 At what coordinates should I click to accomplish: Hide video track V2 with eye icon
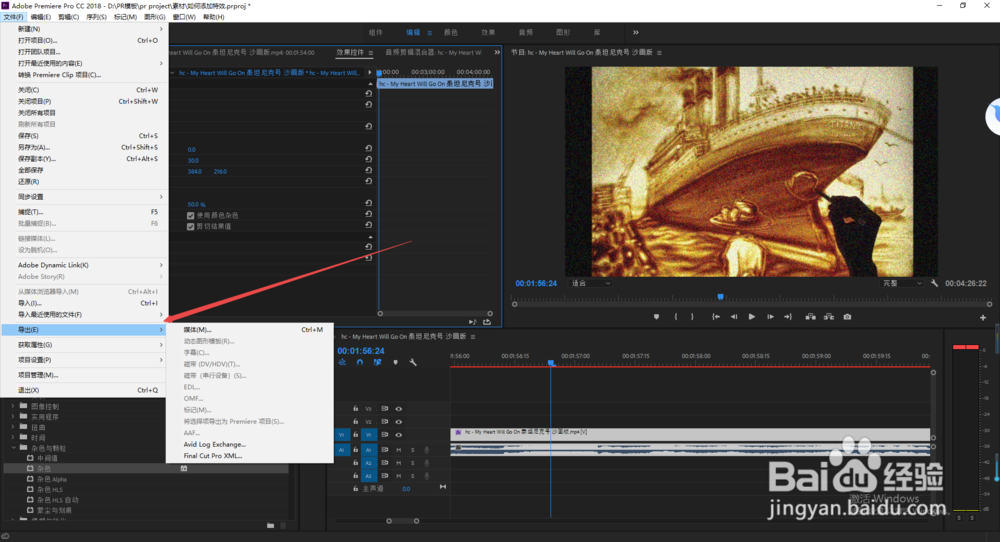pos(399,421)
